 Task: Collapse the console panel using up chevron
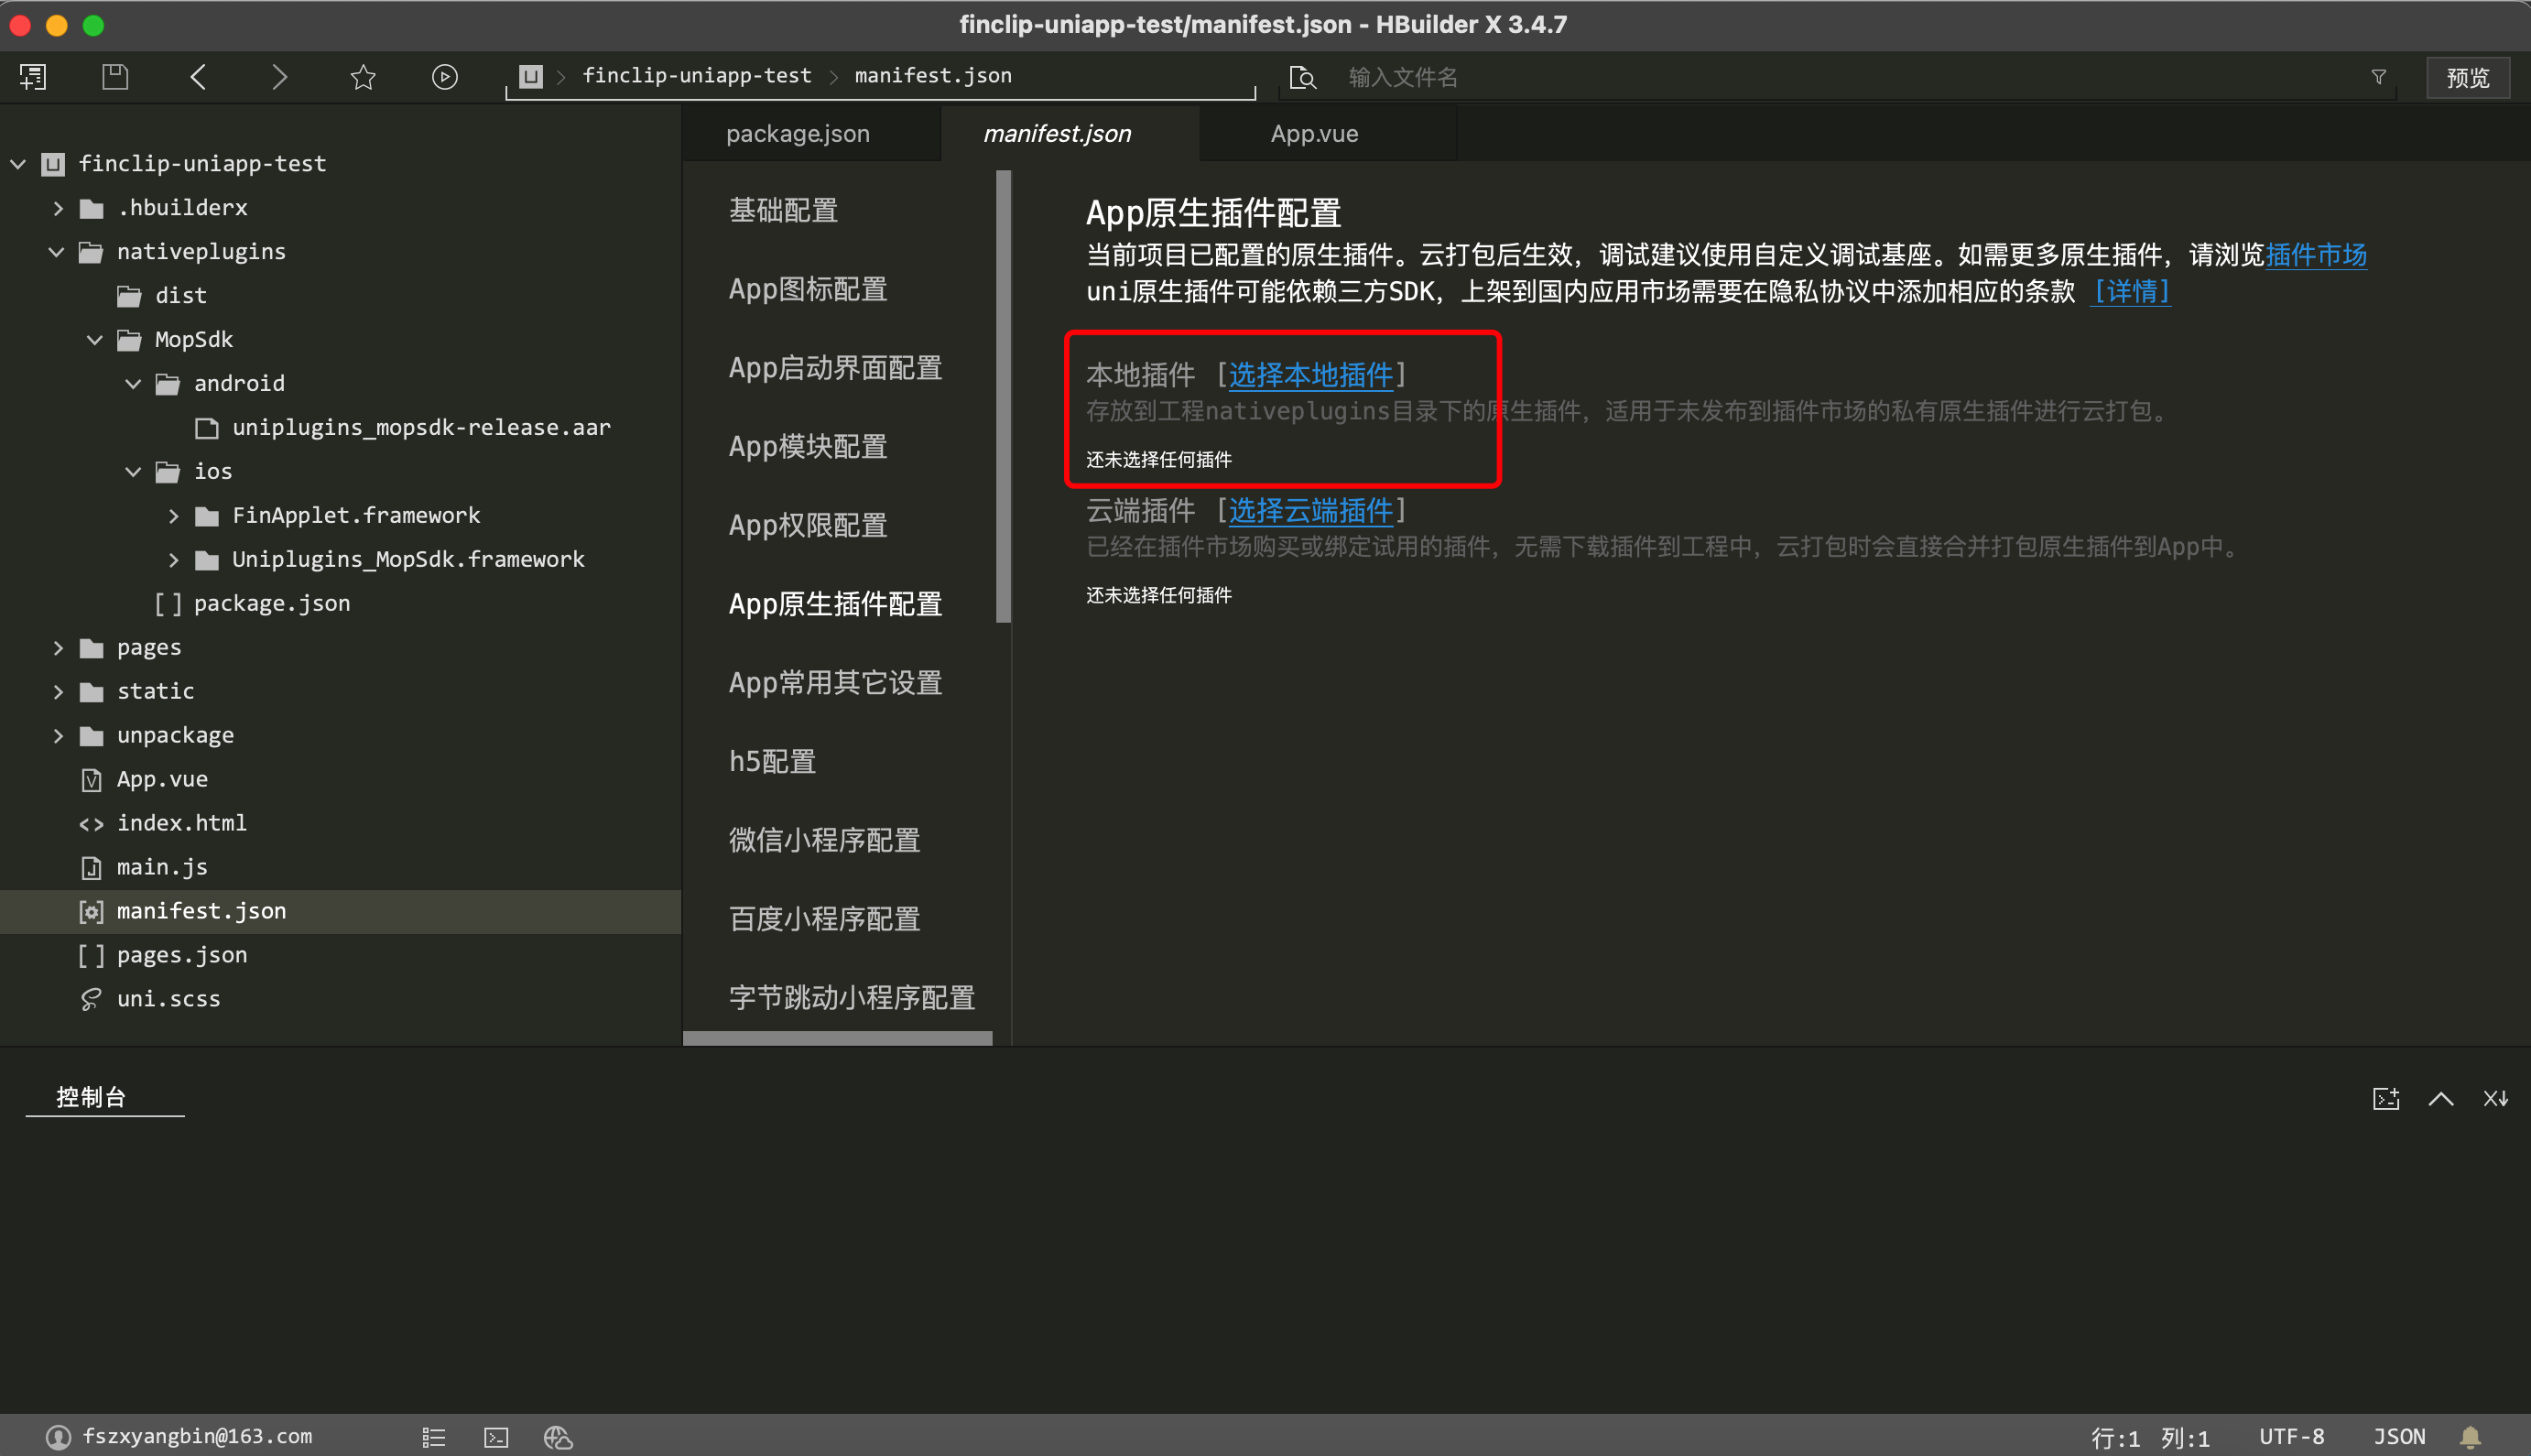click(2441, 1098)
